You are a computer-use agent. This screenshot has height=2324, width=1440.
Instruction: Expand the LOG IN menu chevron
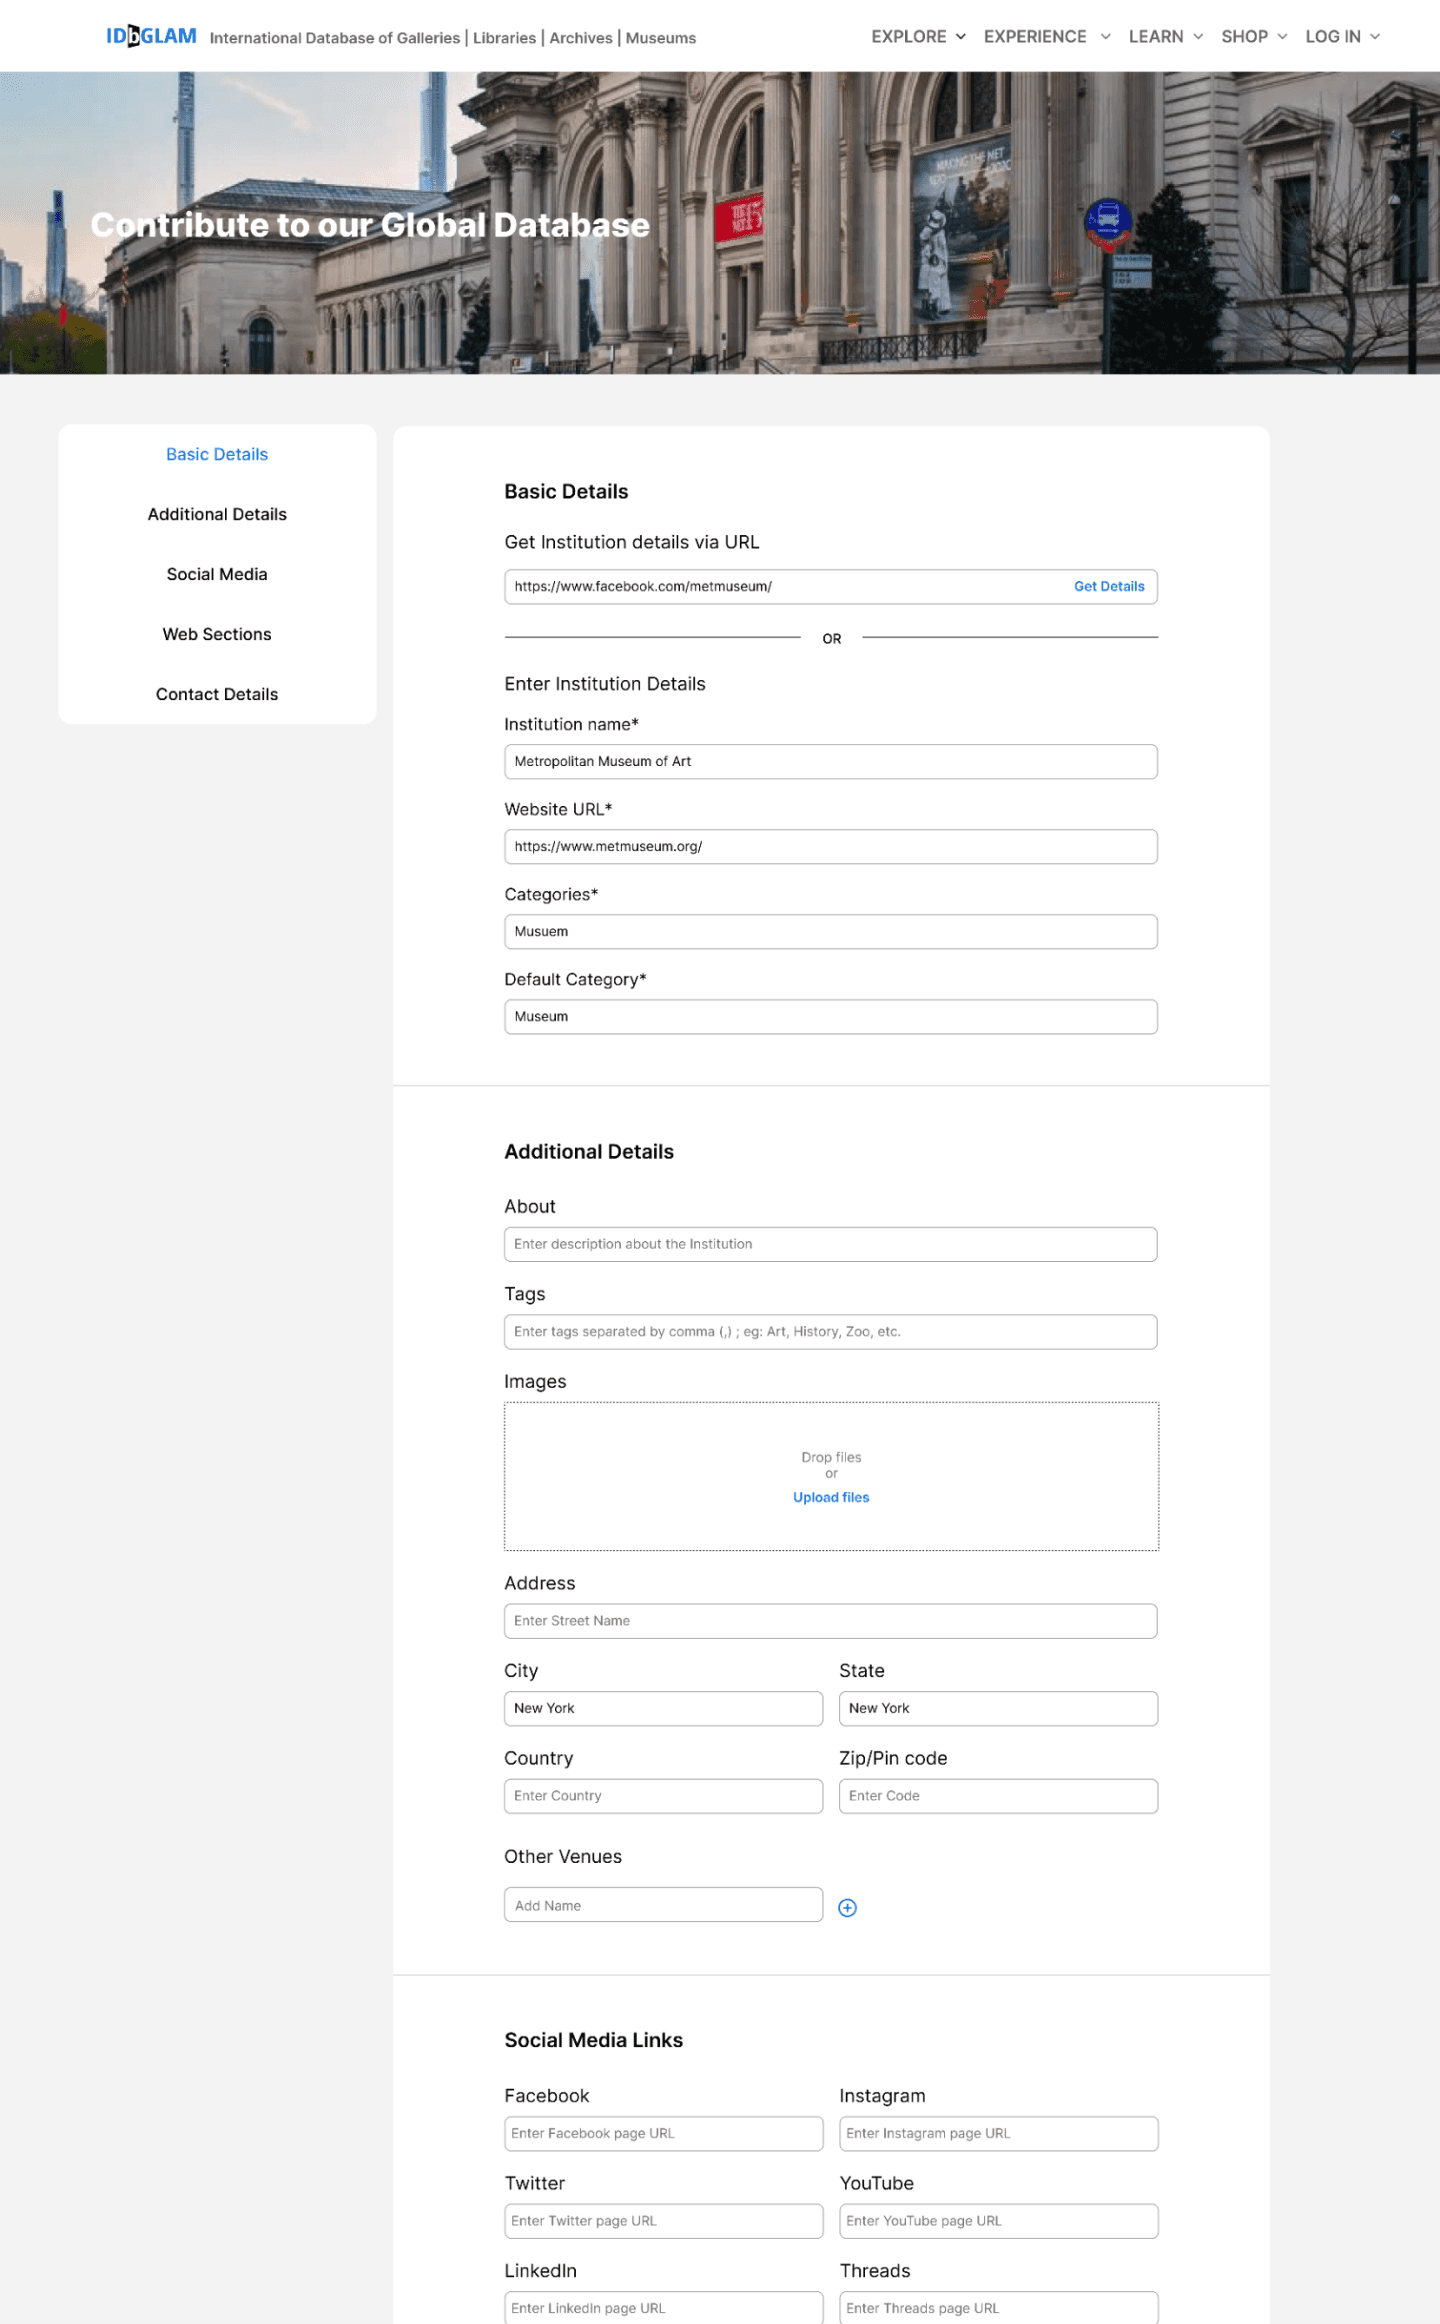click(1375, 37)
